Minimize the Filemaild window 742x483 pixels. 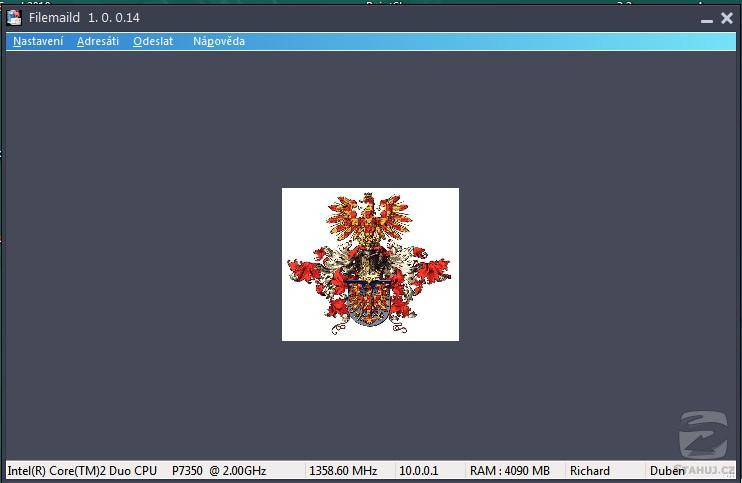click(x=707, y=20)
